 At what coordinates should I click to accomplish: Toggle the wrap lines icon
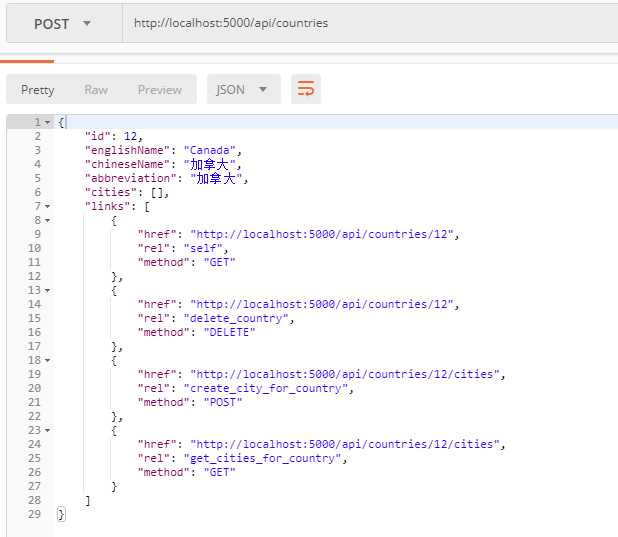click(306, 89)
